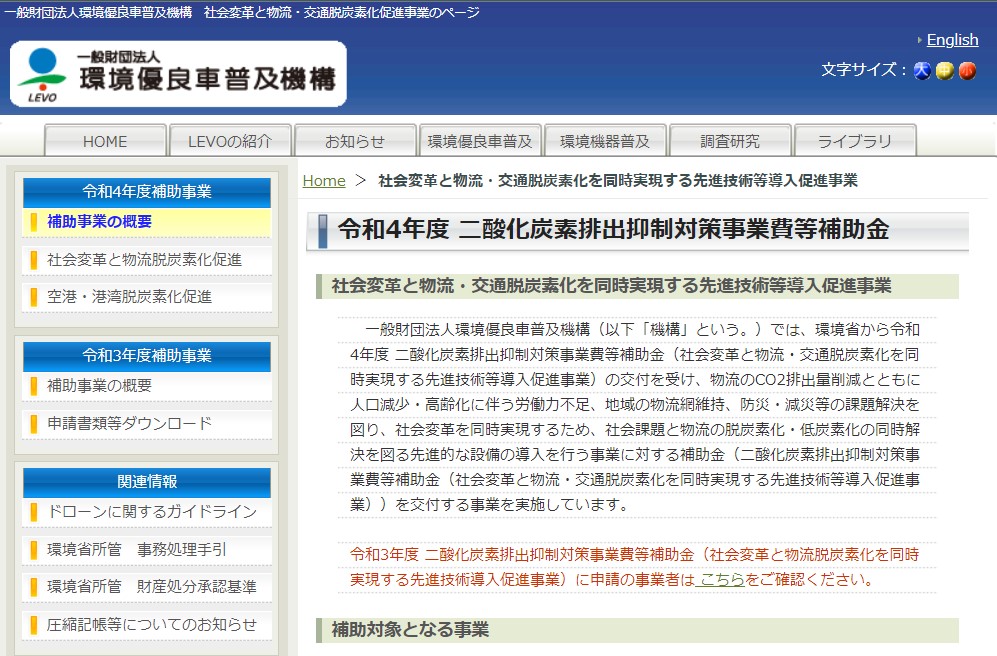
Task: Open 申請書類等ダウンロード in sidebar
Action: coord(129,423)
